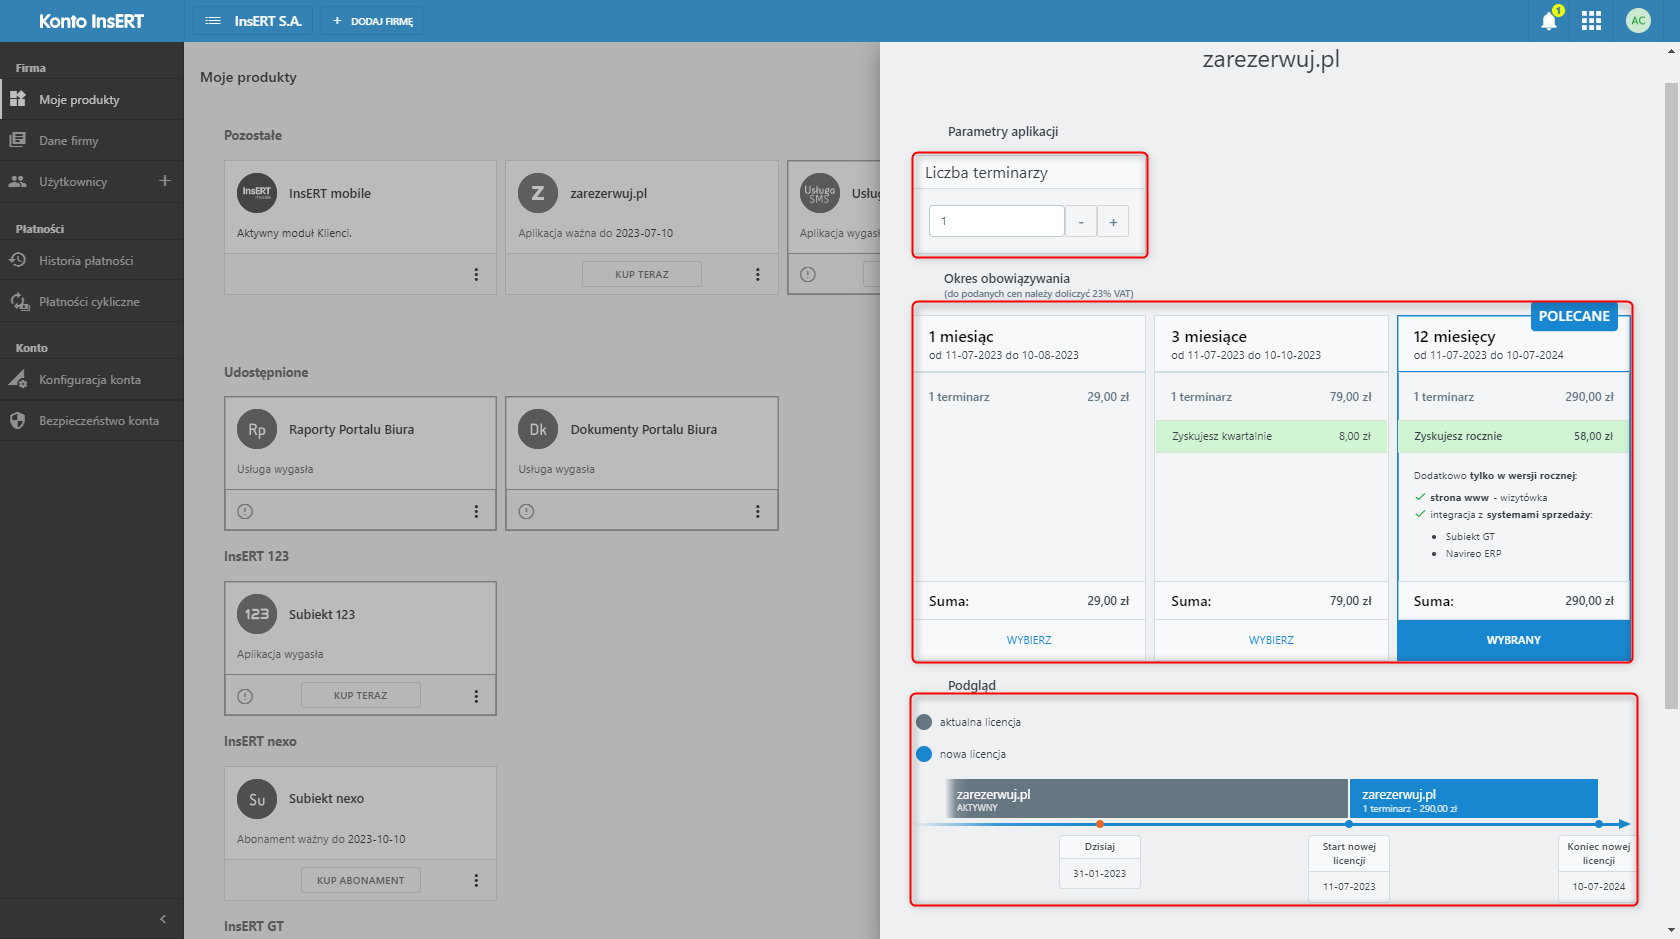Click the side panel vertical scrollbar
This screenshot has width=1680, height=939.
click(x=1671, y=396)
